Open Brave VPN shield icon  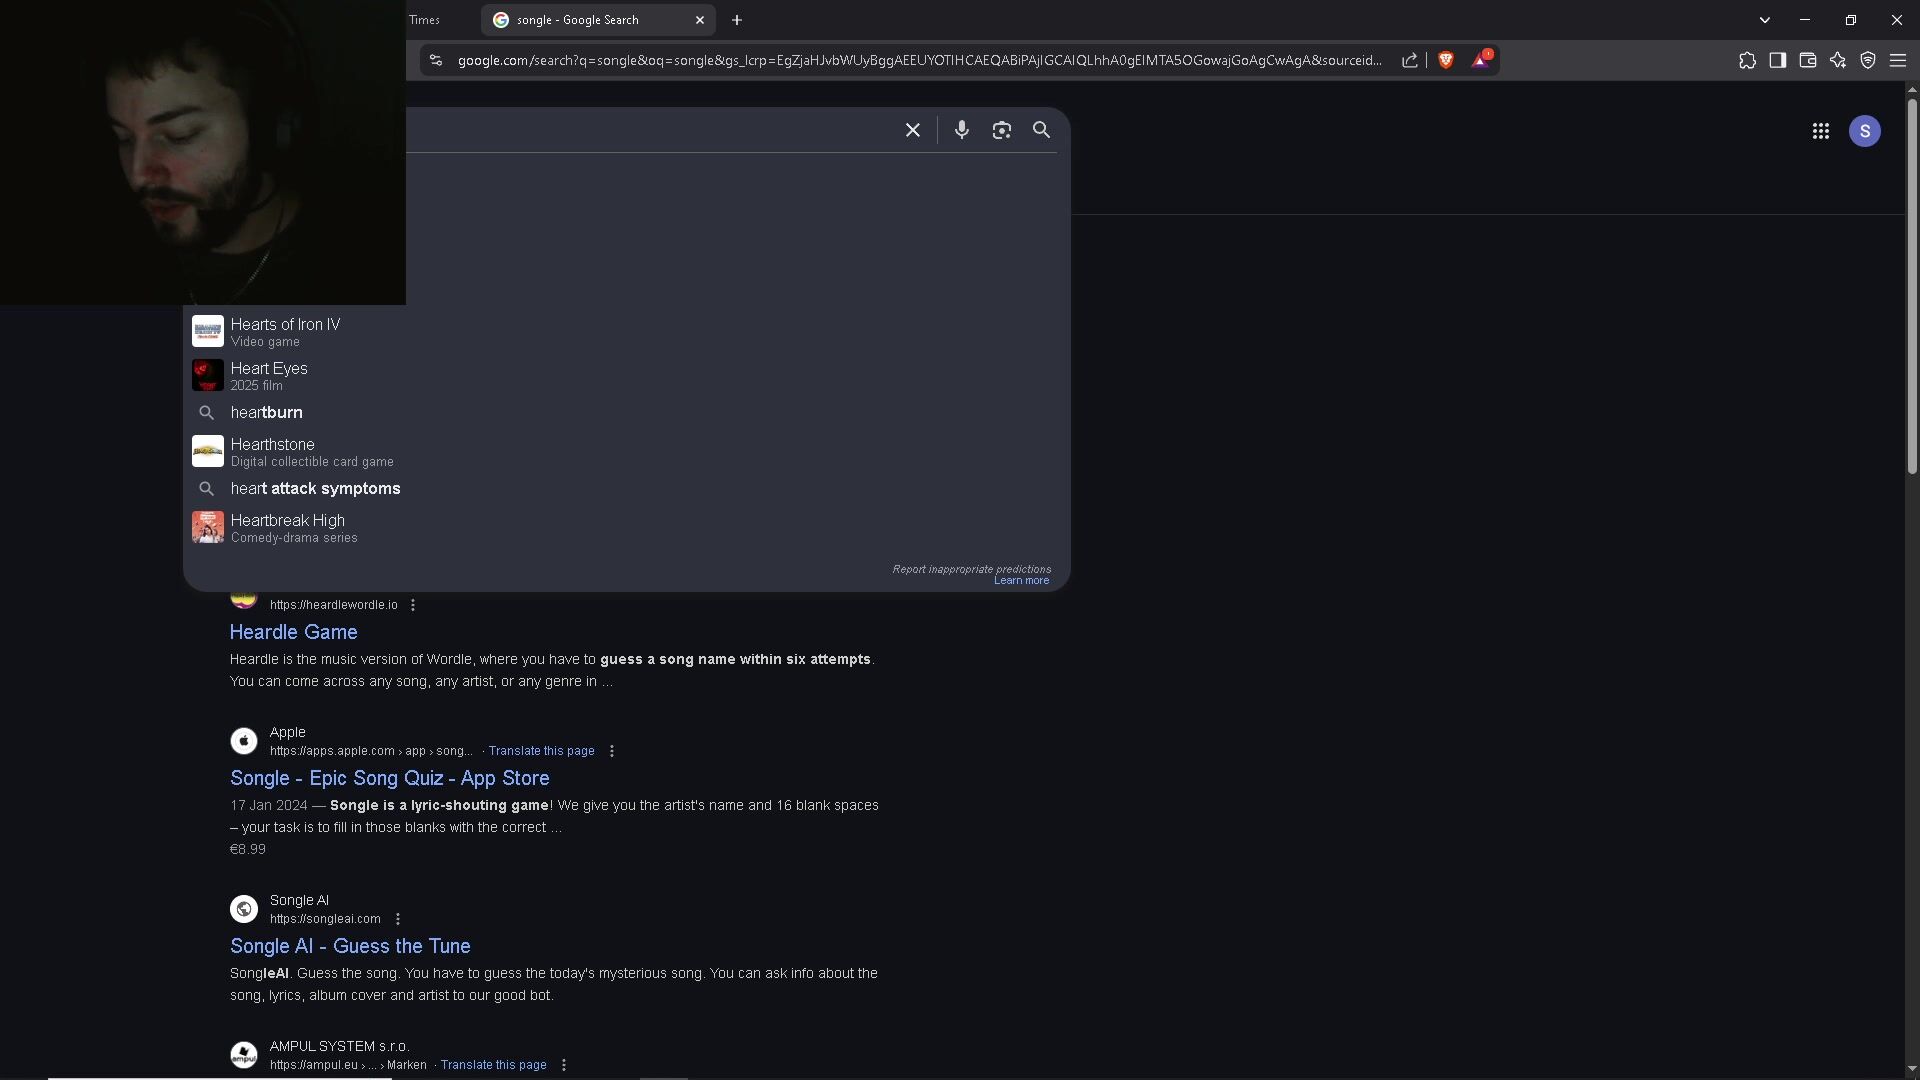pos(1867,60)
